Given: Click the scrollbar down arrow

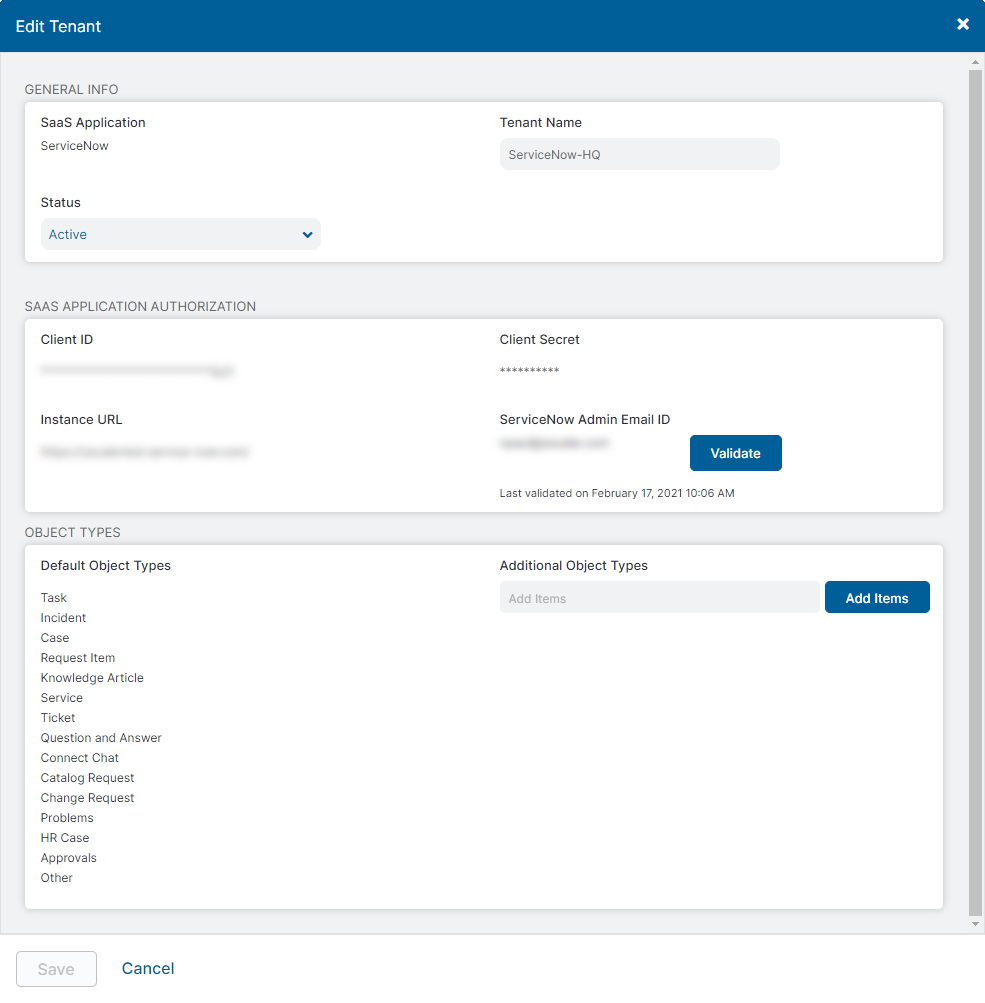Looking at the screenshot, I should (x=976, y=925).
